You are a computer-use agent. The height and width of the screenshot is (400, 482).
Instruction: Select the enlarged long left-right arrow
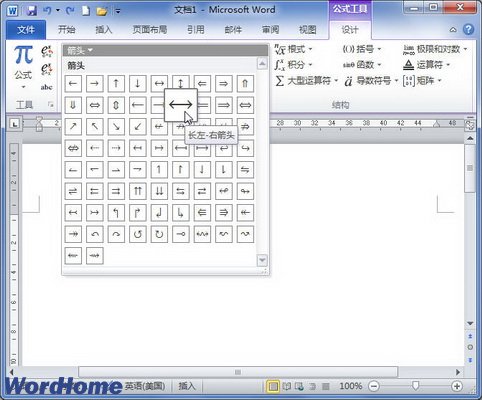pos(181,105)
